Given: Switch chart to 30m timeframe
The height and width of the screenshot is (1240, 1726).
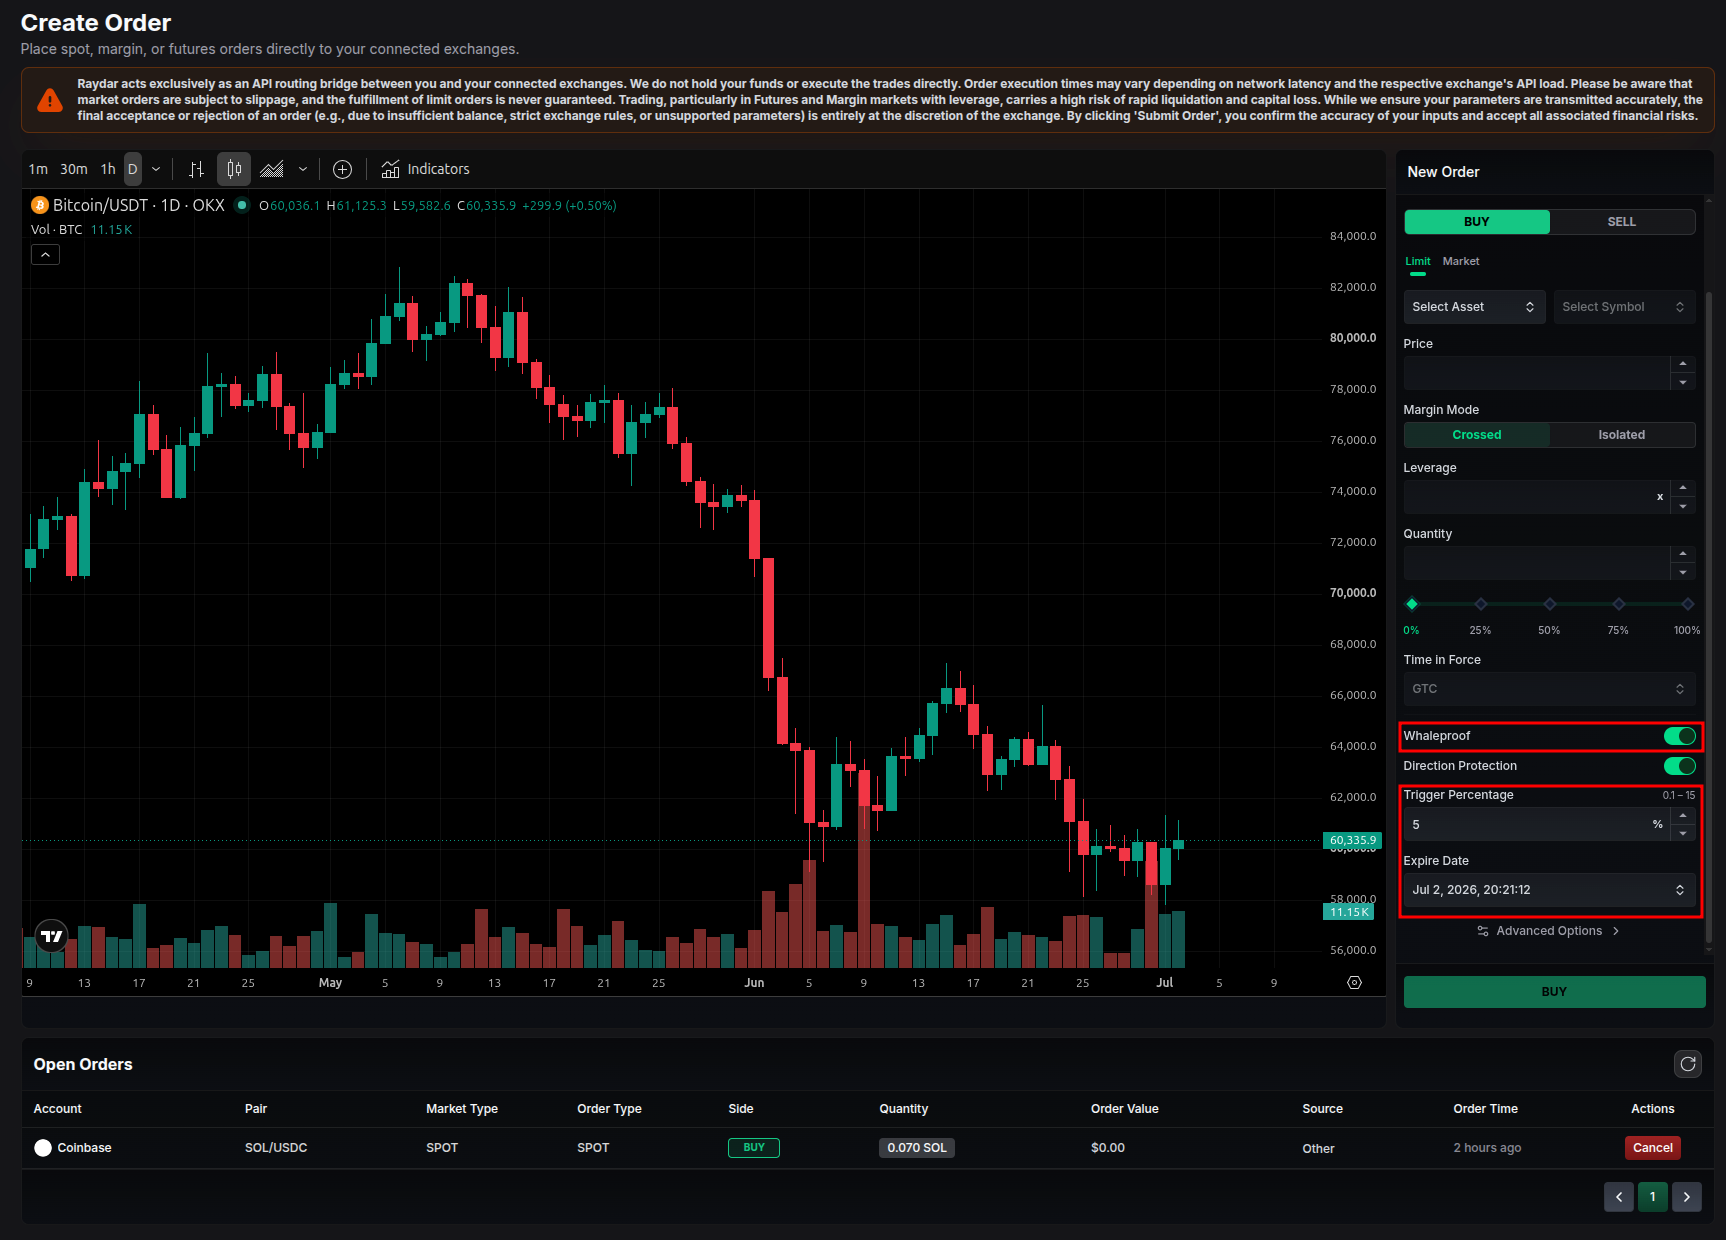Looking at the screenshot, I should (x=74, y=169).
